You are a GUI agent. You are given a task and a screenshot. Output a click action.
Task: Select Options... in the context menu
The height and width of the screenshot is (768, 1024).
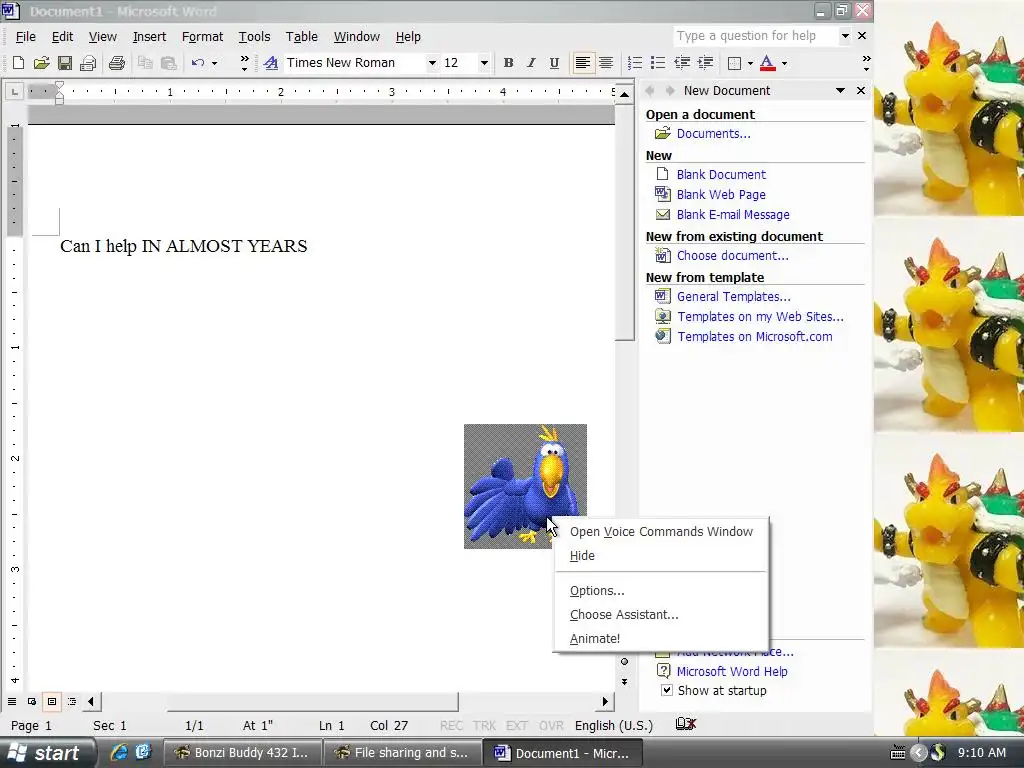pos(661,590)
